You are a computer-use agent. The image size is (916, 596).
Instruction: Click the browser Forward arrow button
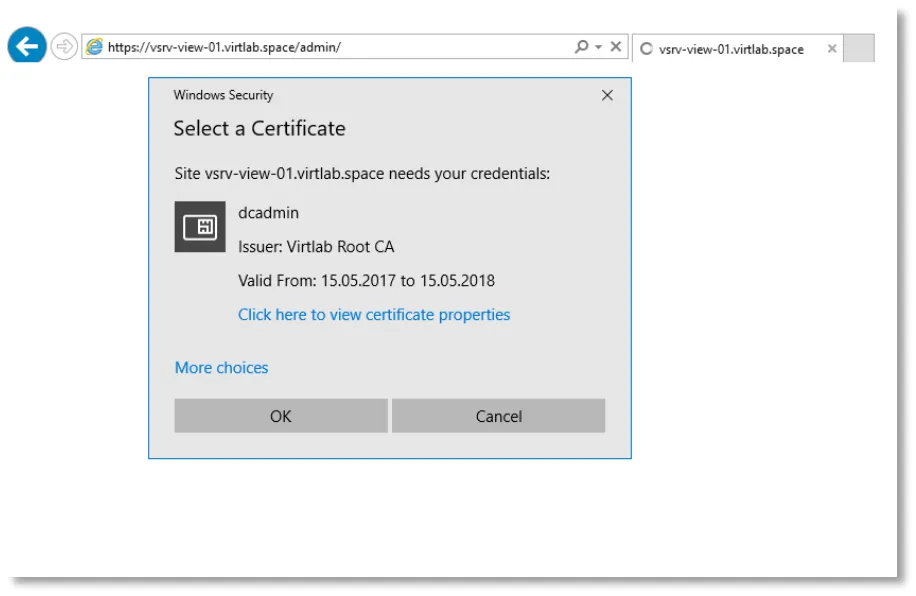(64, 46)
